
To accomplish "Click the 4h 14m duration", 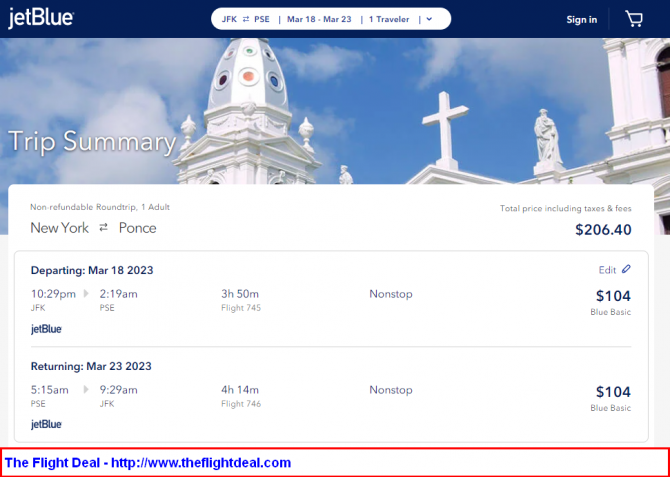I will (240, 390).
